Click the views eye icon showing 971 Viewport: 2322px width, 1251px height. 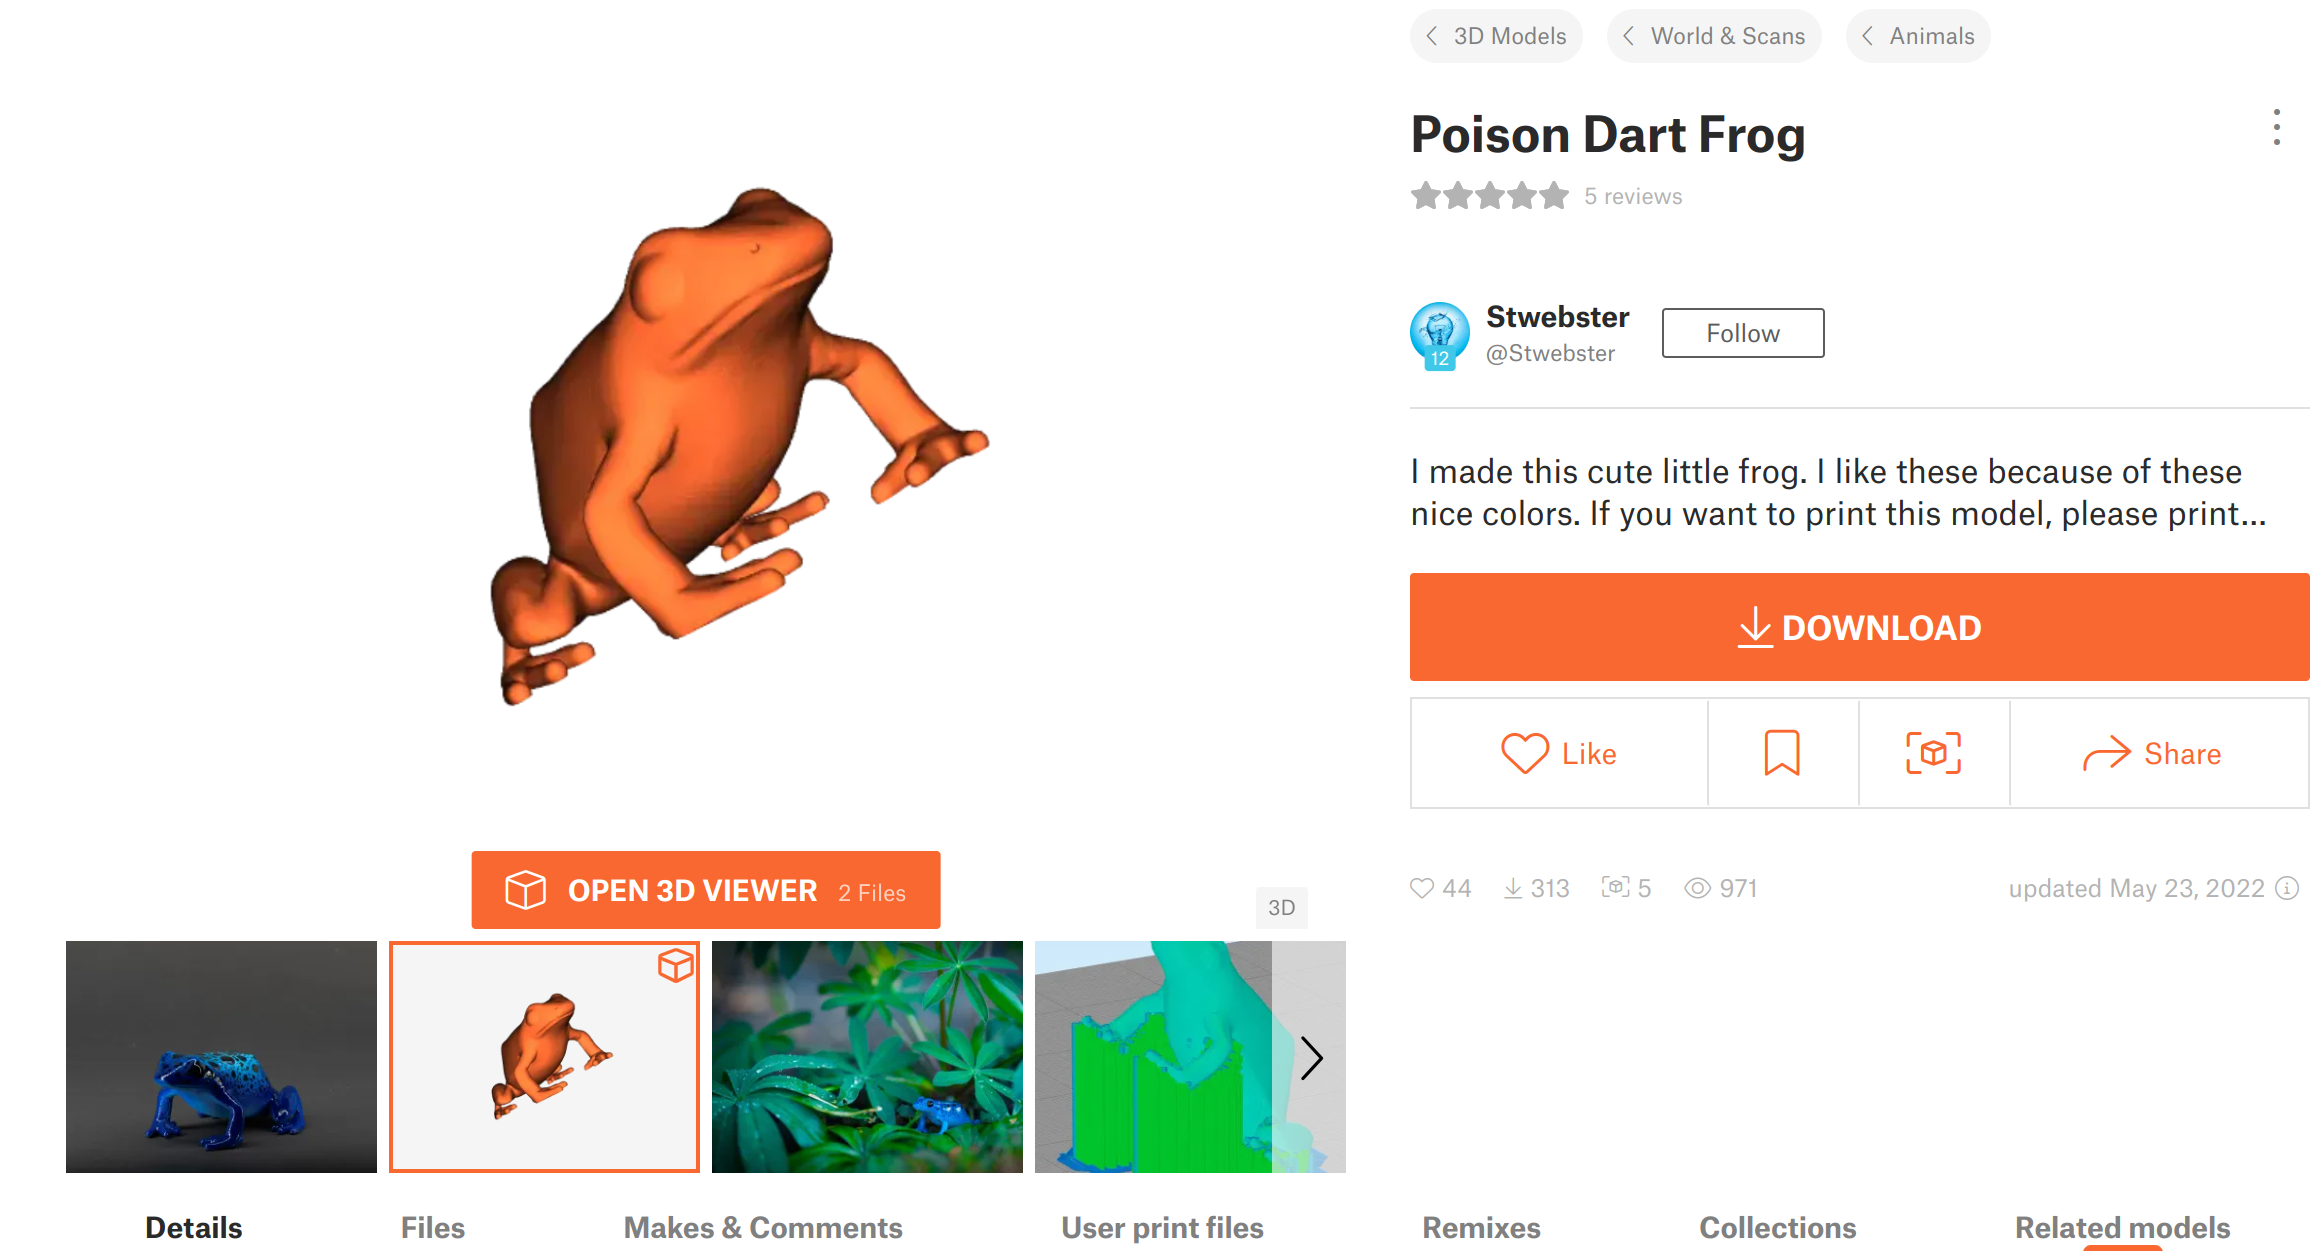click(1698, 888)
